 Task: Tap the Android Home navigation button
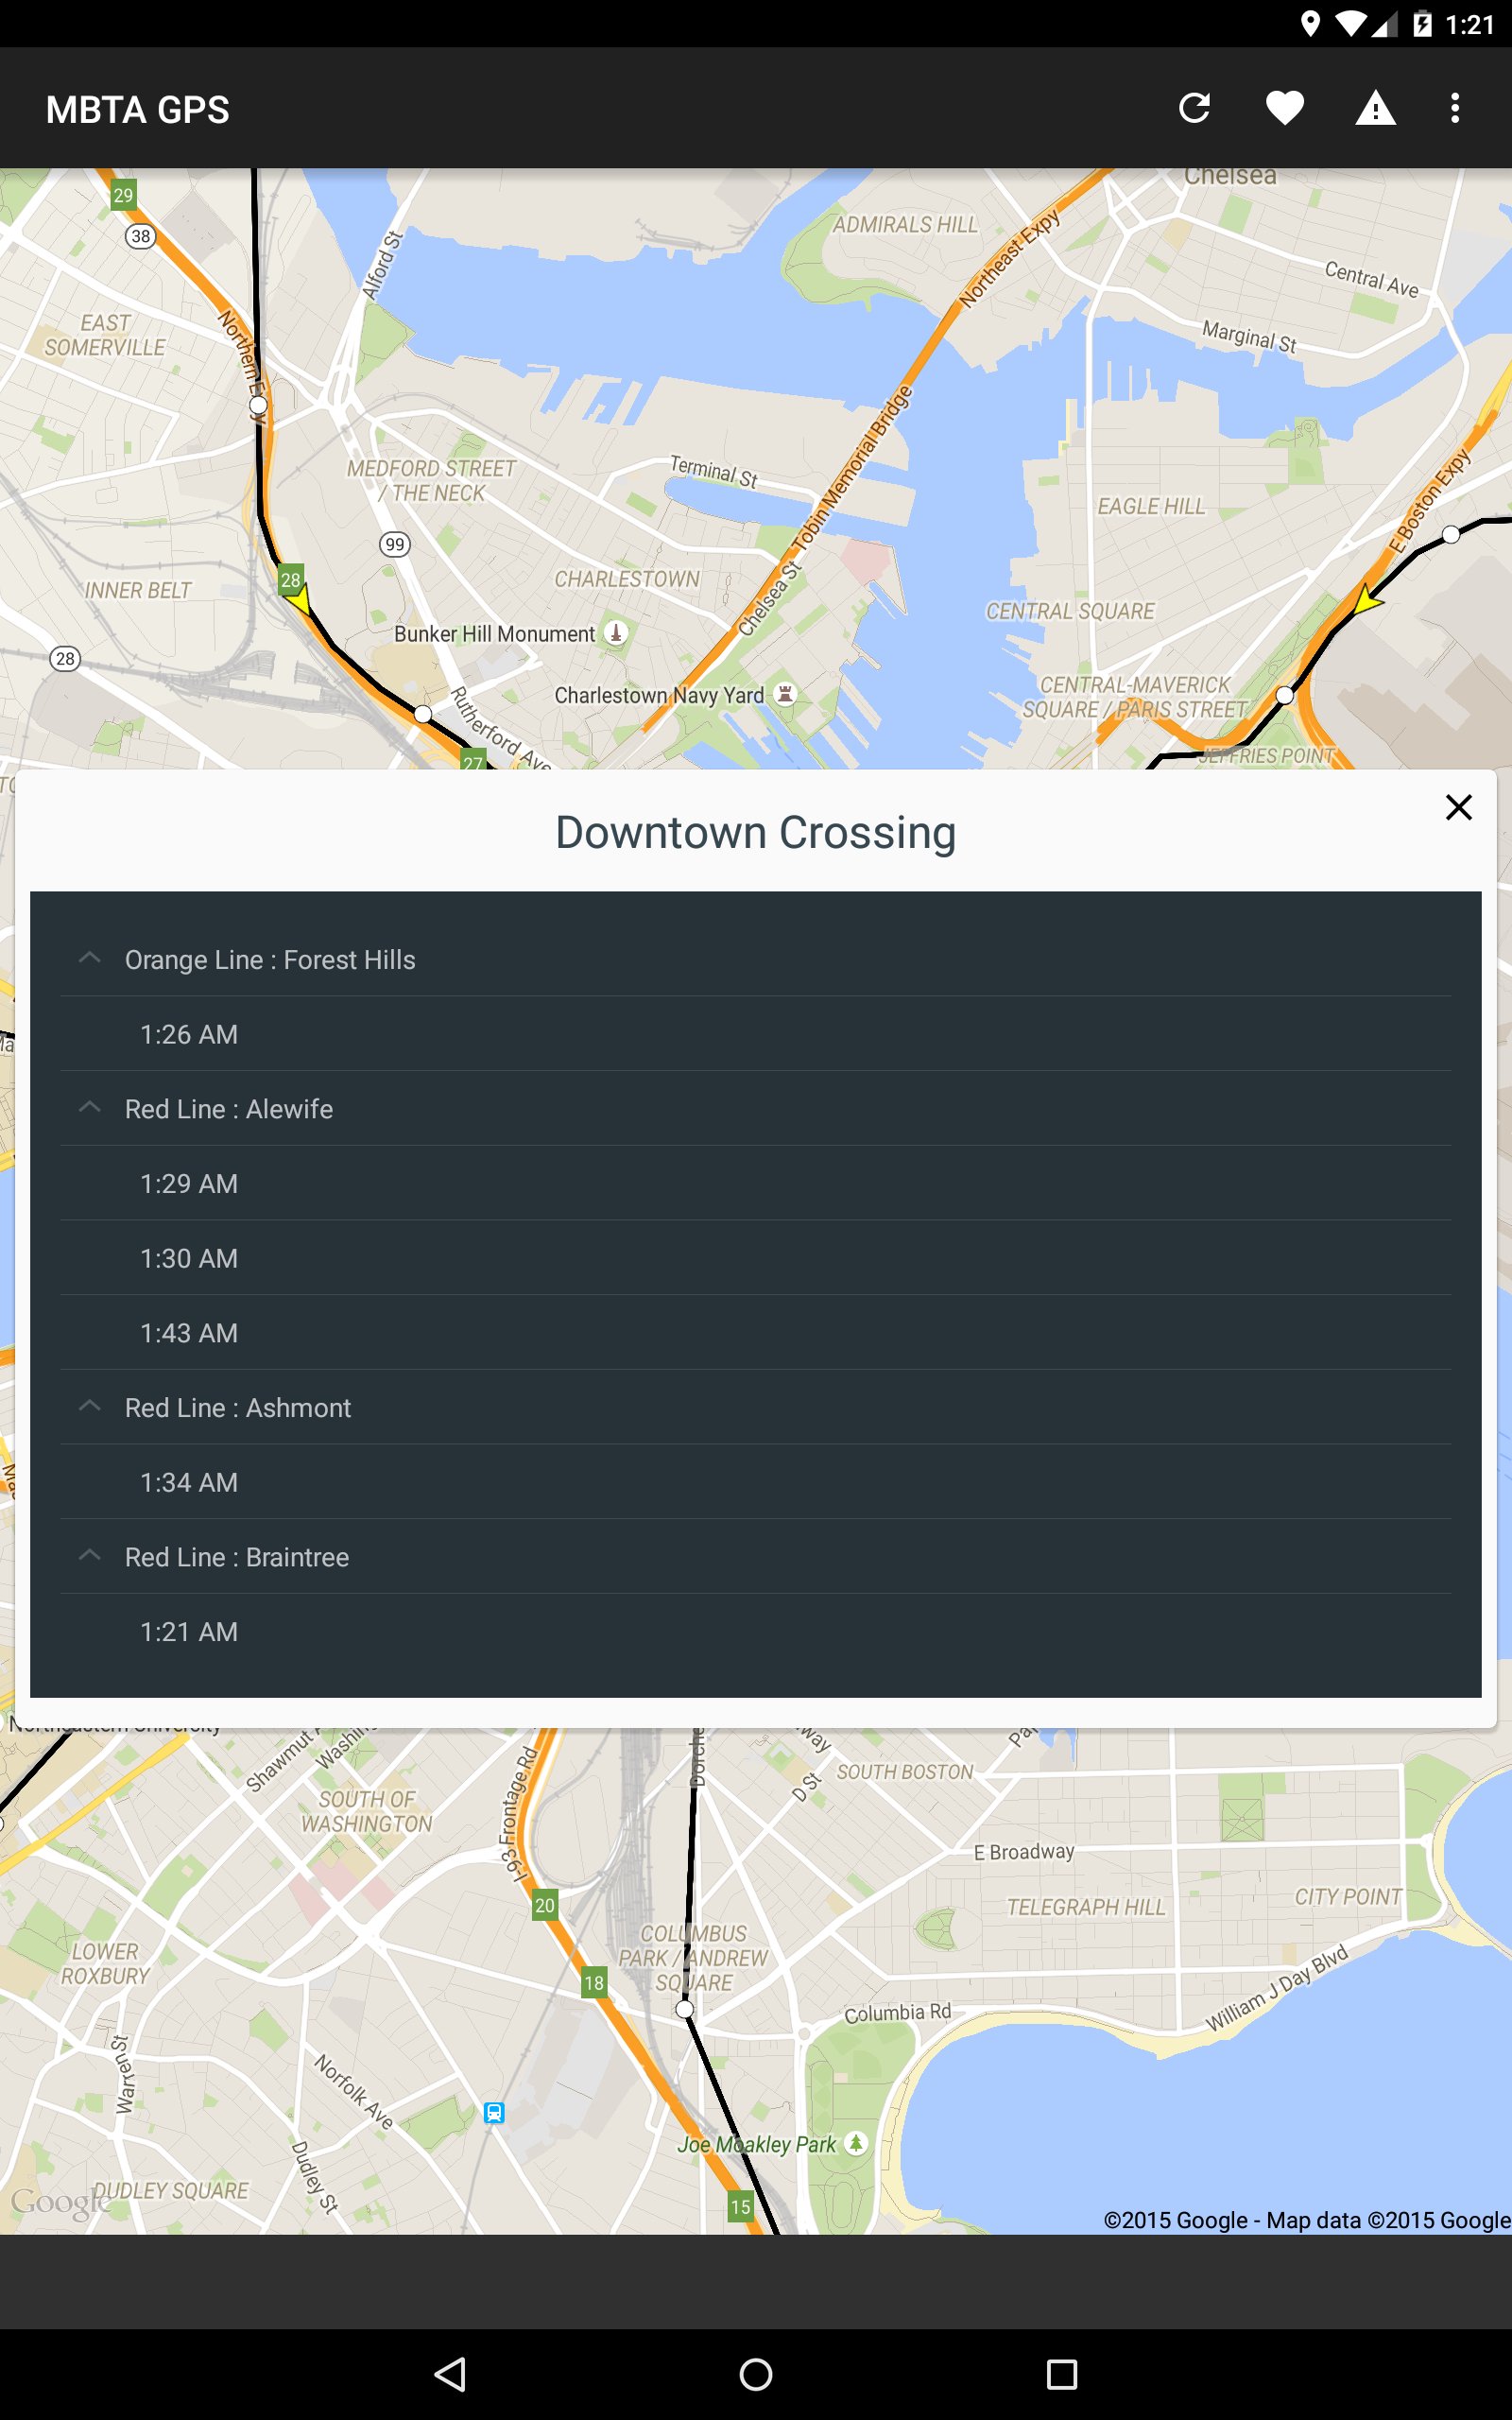pyautogui.click(x=756, y=2373)
